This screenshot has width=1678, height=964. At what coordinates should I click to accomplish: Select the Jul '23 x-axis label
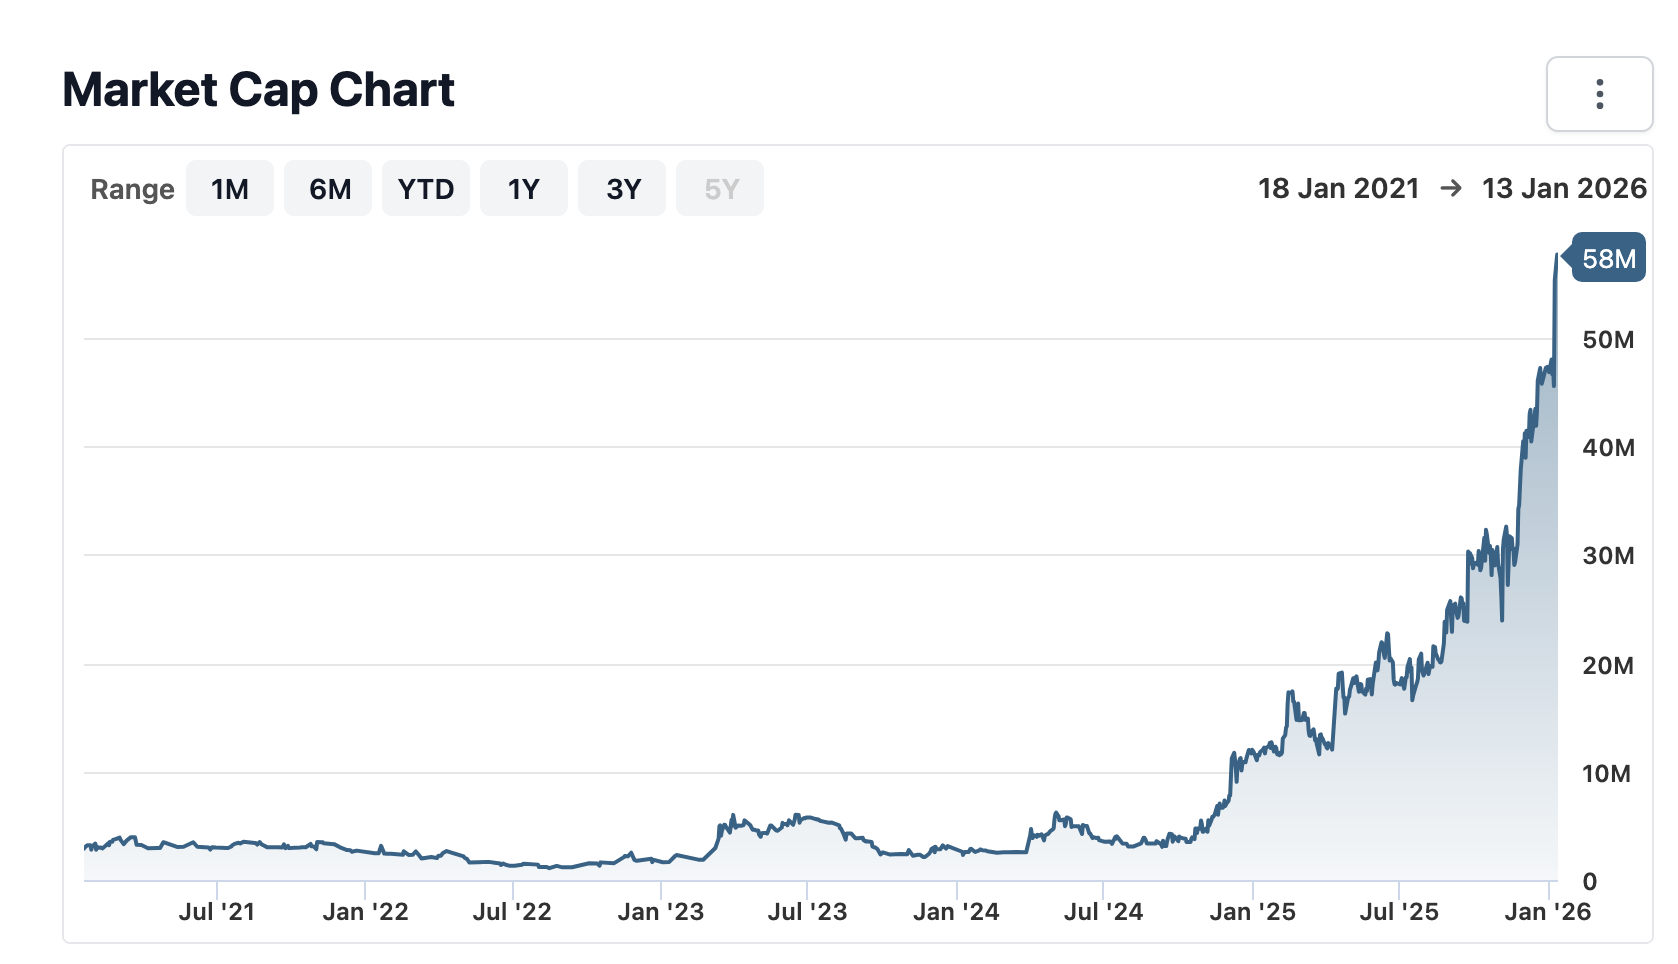click(807, 912)
